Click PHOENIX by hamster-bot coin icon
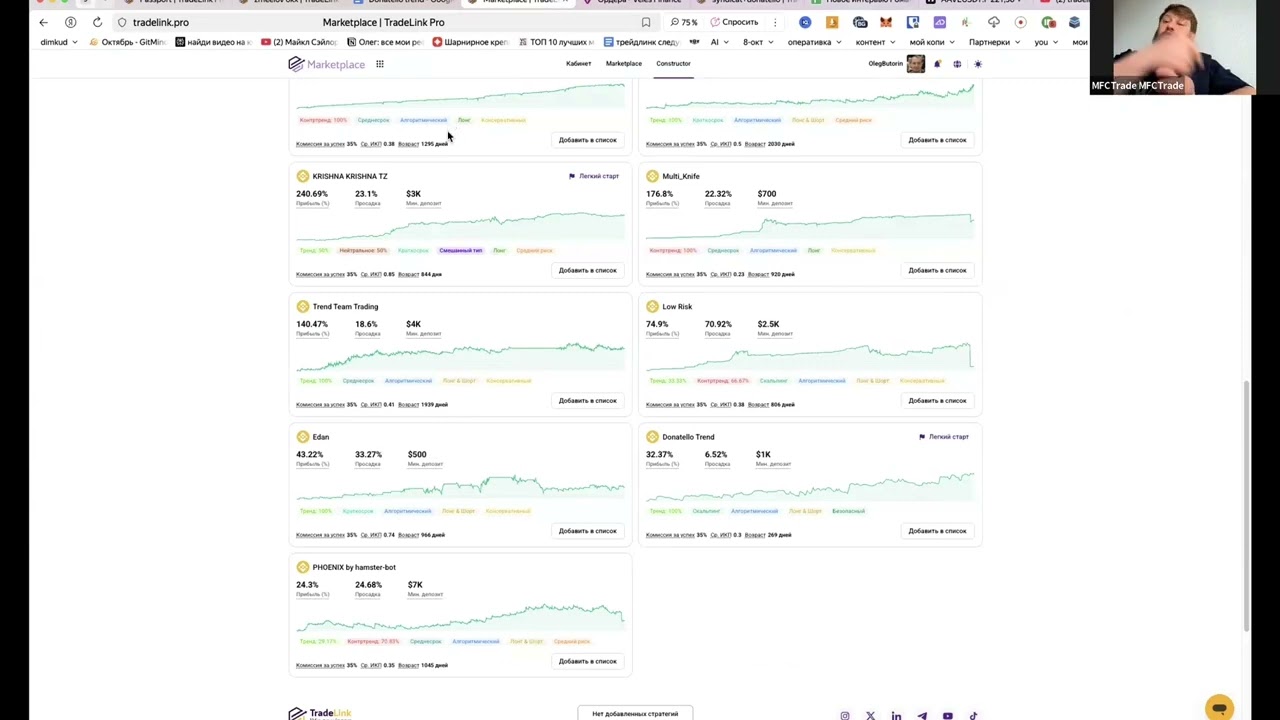 pyautogui.click(x=302, y=567)
